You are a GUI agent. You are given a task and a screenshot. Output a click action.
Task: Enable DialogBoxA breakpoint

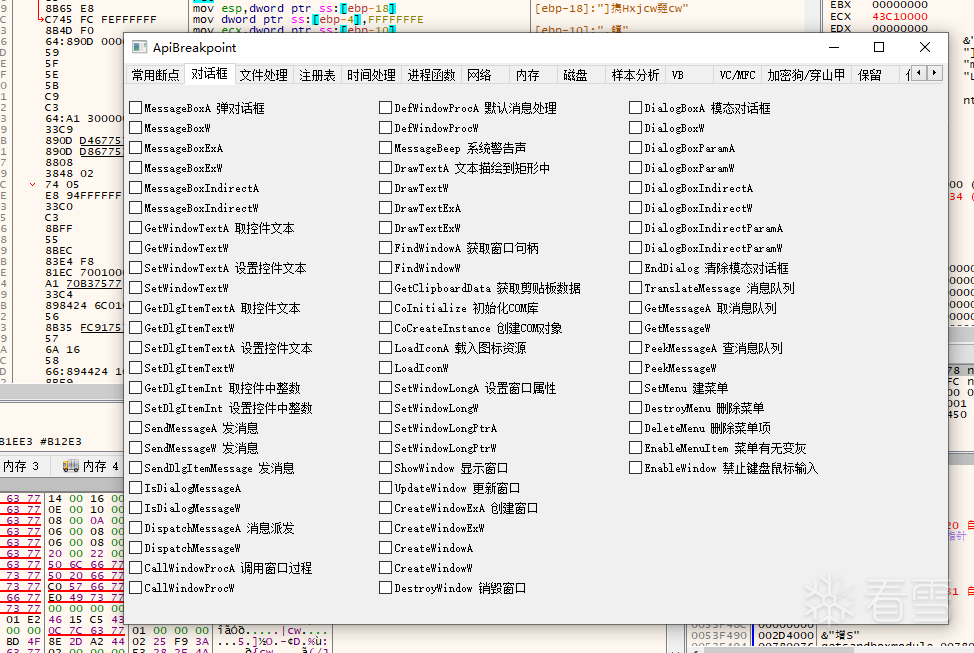coord(635,107)
